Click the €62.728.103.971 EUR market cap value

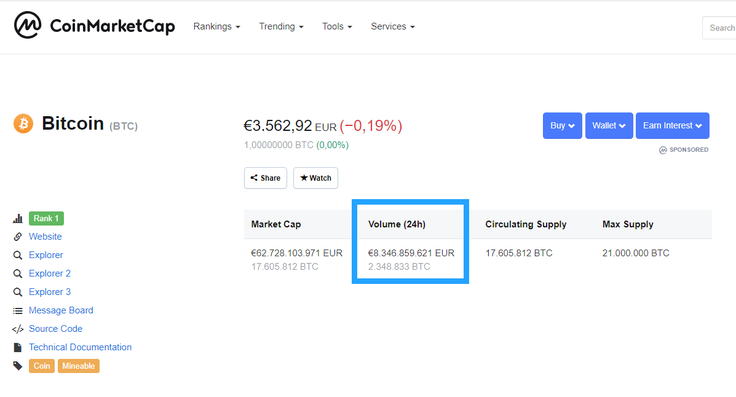(x=297, y=253)
